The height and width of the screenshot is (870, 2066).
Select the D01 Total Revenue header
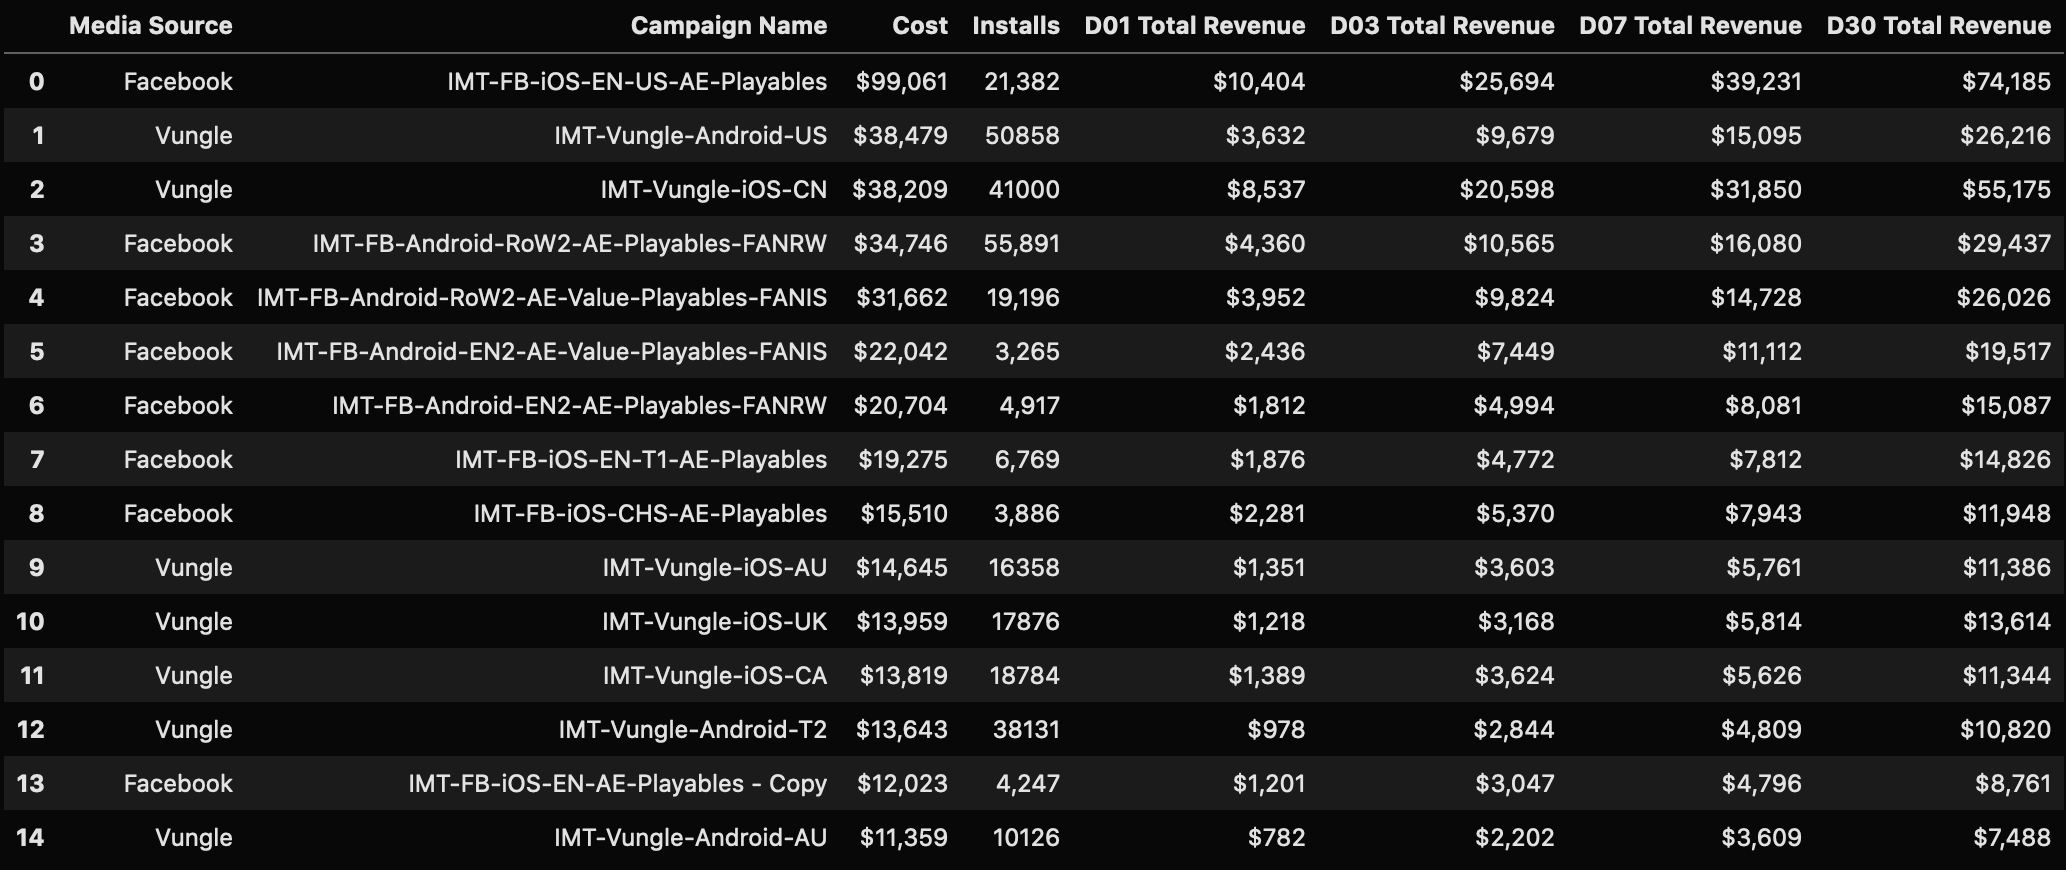coord(1194,26)
